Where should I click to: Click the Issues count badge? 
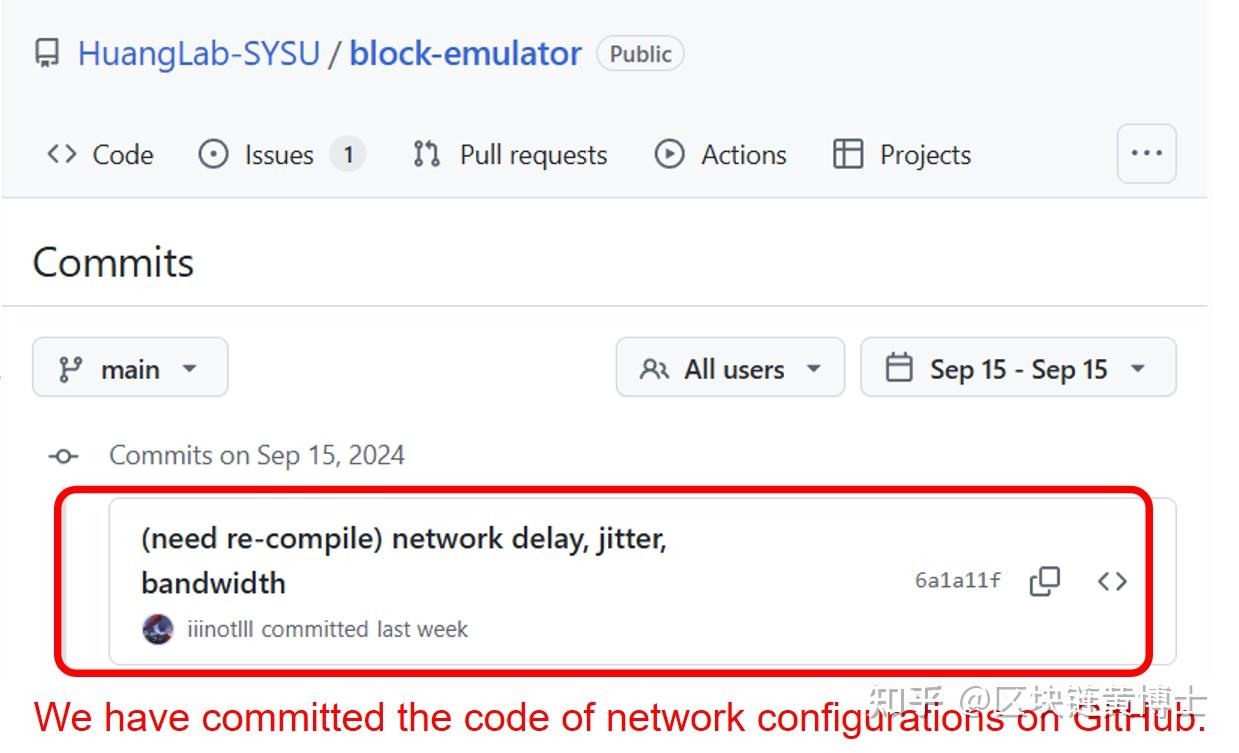point(348,155)
